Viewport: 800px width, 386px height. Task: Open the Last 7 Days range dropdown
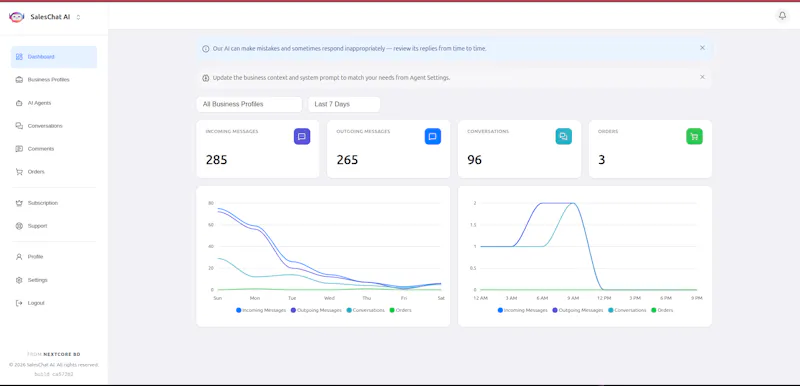(344, 104)
